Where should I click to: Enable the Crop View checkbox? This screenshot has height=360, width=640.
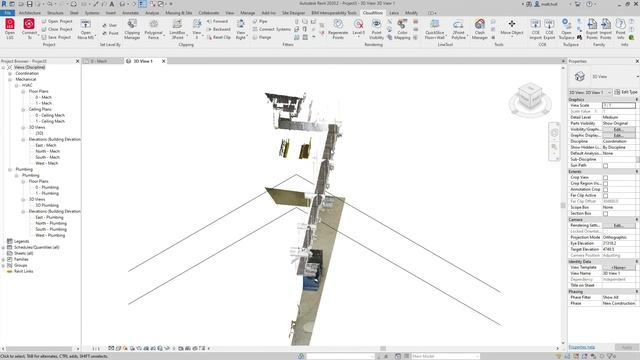605,178
